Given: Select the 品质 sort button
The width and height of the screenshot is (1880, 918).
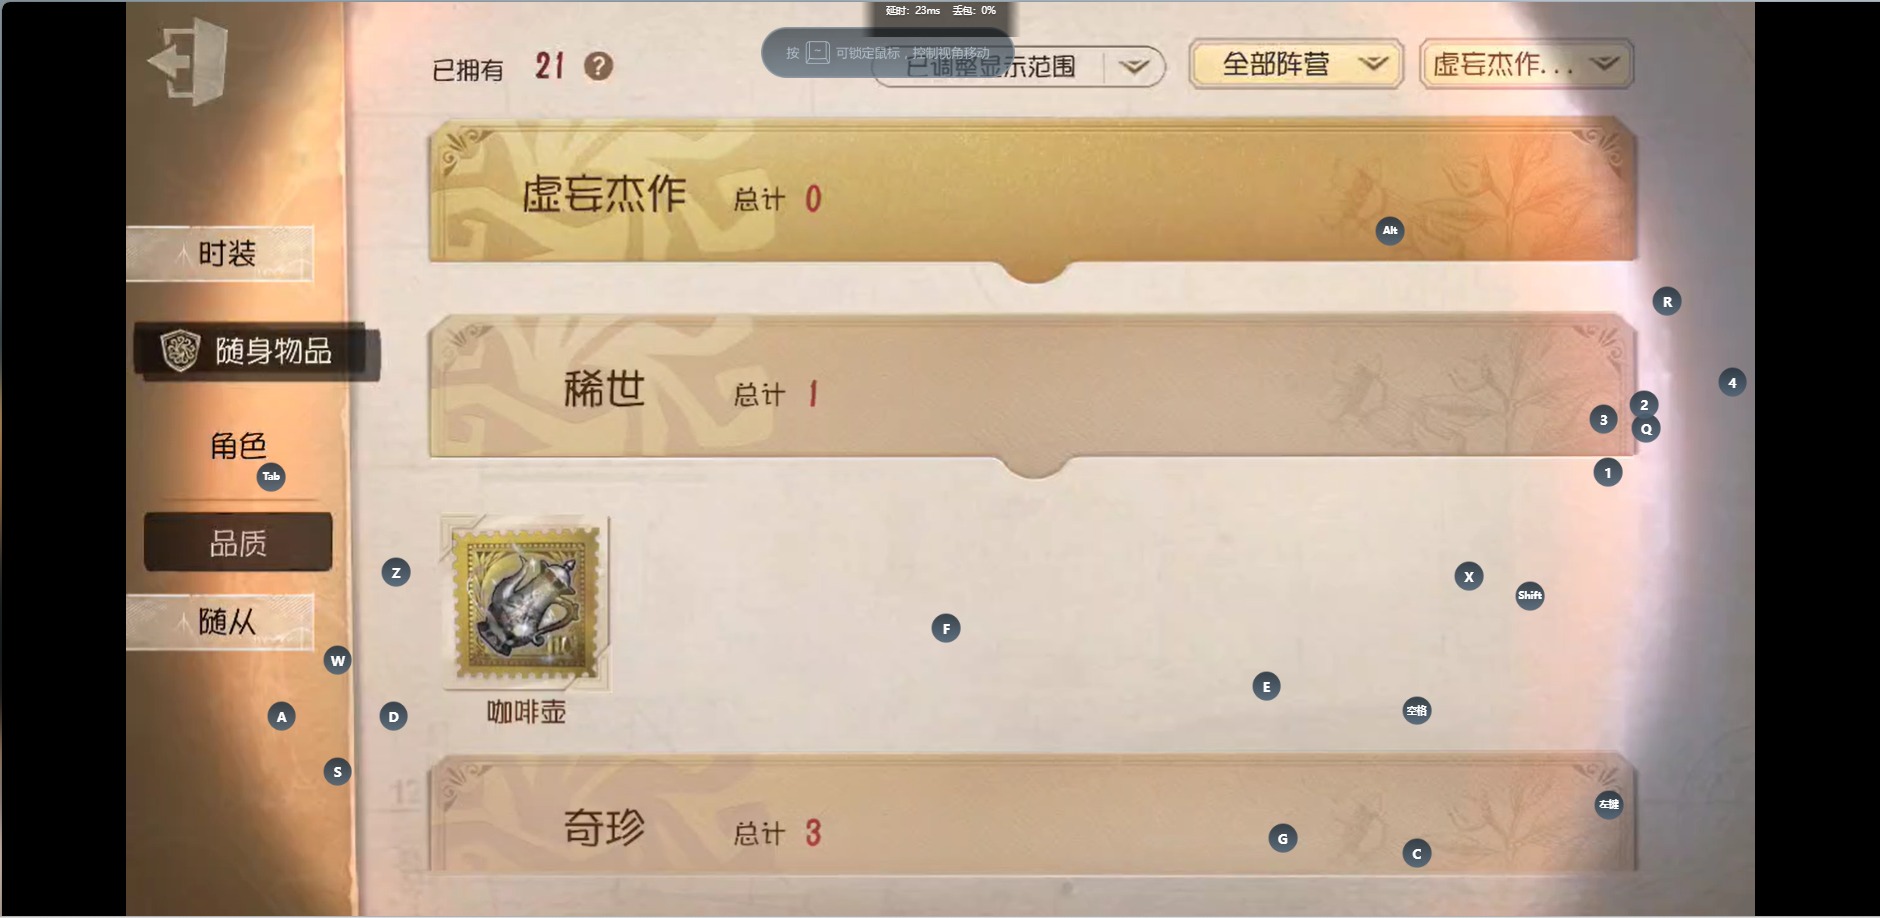Looking at the screenshot, I should [x=238, y=543].
